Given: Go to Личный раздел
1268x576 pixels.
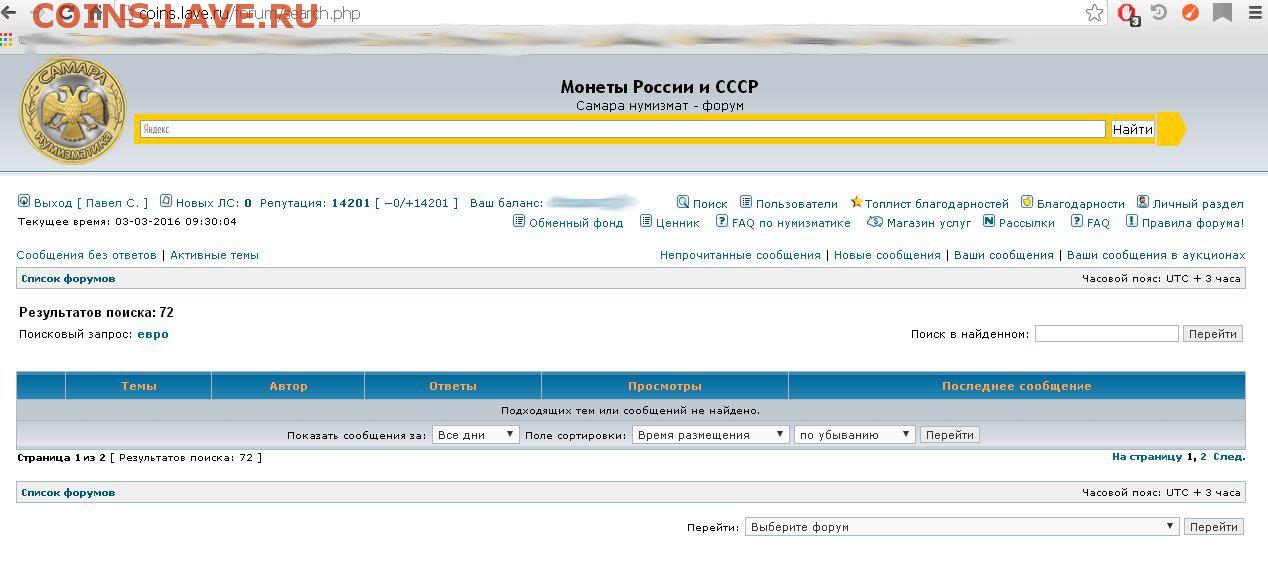Looking at the screenshot, I should coord(1198,204).
